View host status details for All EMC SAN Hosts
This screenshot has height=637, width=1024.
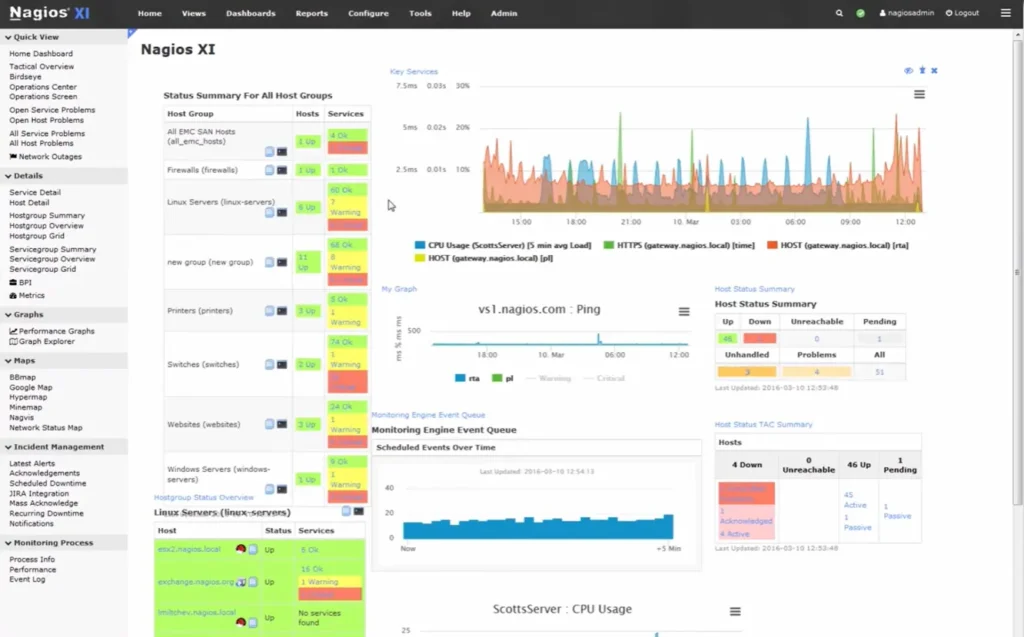269,152
